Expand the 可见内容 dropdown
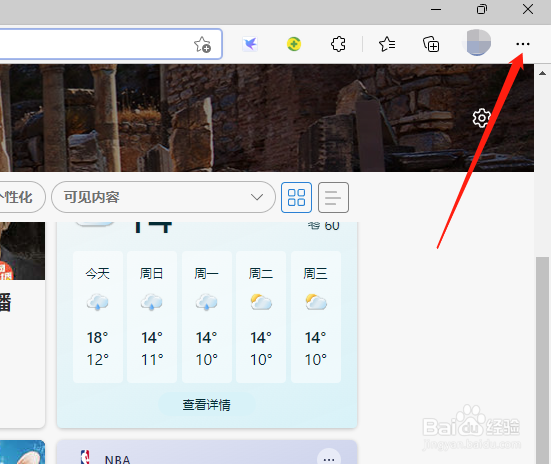This screenshot has height=464, width=551. pyautogui.click(x=163, y=197)
